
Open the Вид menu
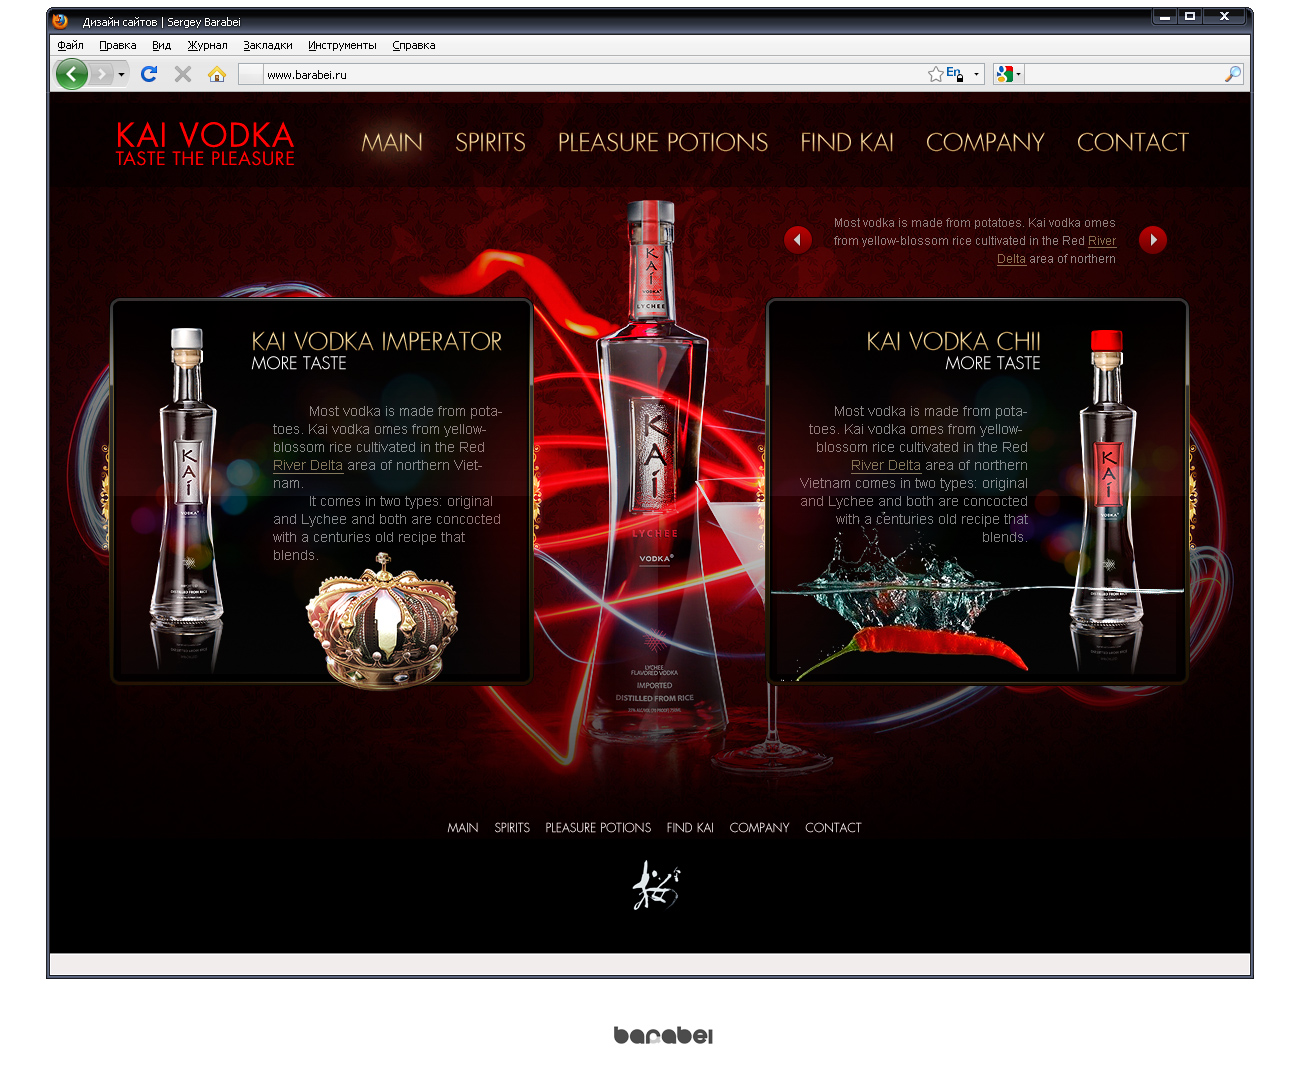(162, 45)
